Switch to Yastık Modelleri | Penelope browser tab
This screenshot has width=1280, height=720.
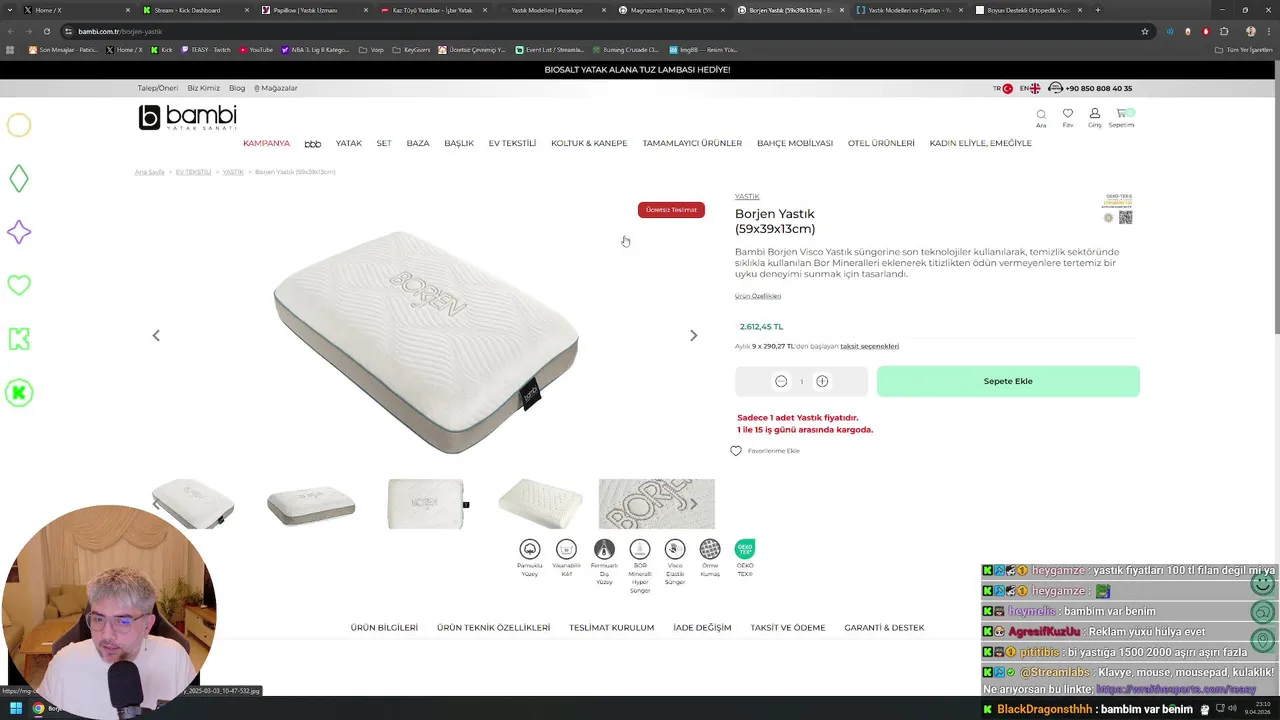[550, 10]
